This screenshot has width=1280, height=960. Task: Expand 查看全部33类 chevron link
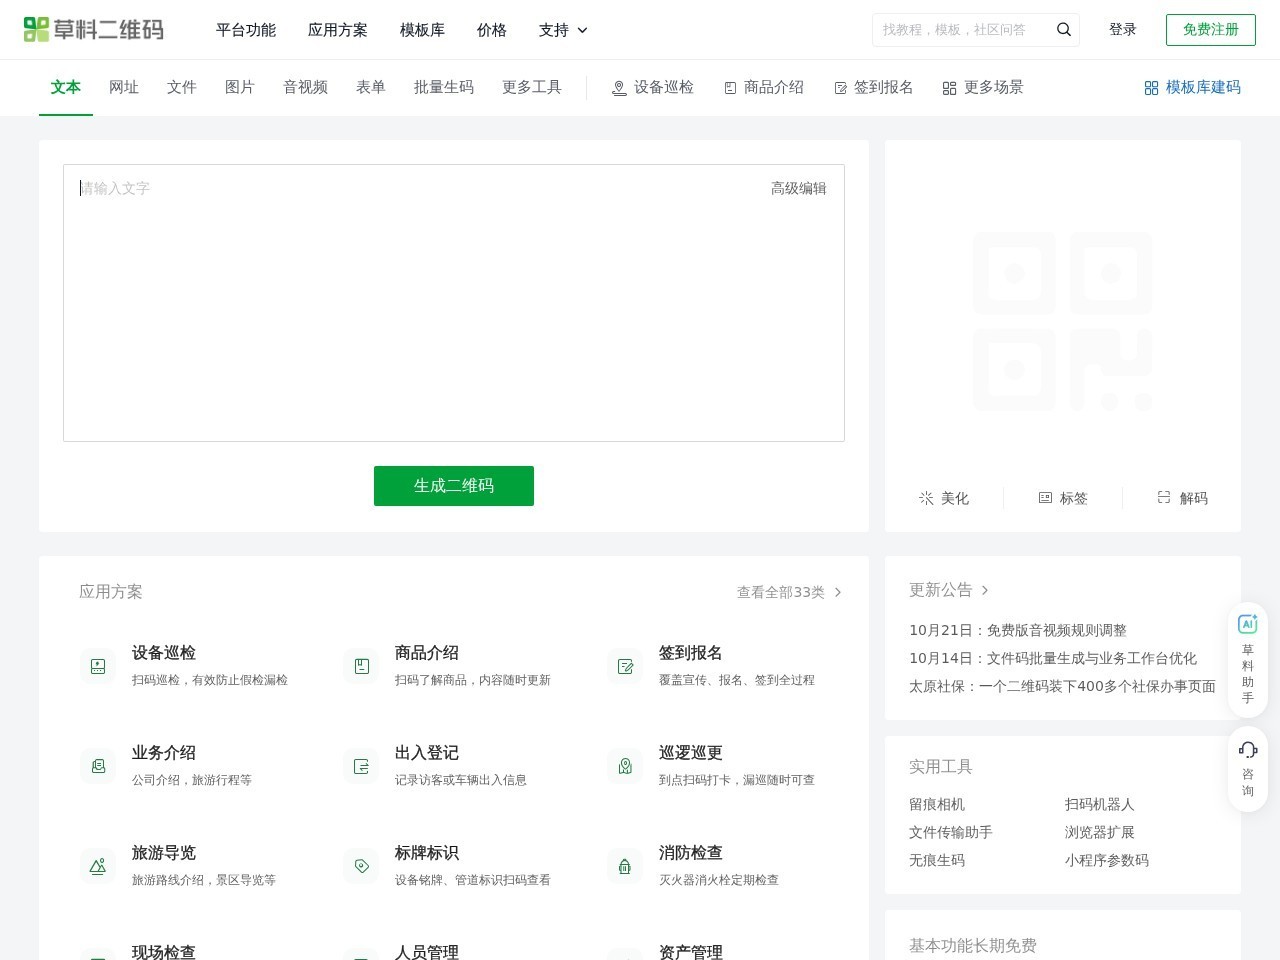(x=789, y=592)
